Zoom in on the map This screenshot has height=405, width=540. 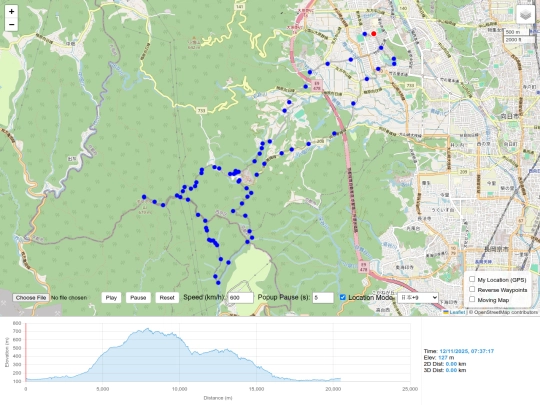(x=11, y=12)
